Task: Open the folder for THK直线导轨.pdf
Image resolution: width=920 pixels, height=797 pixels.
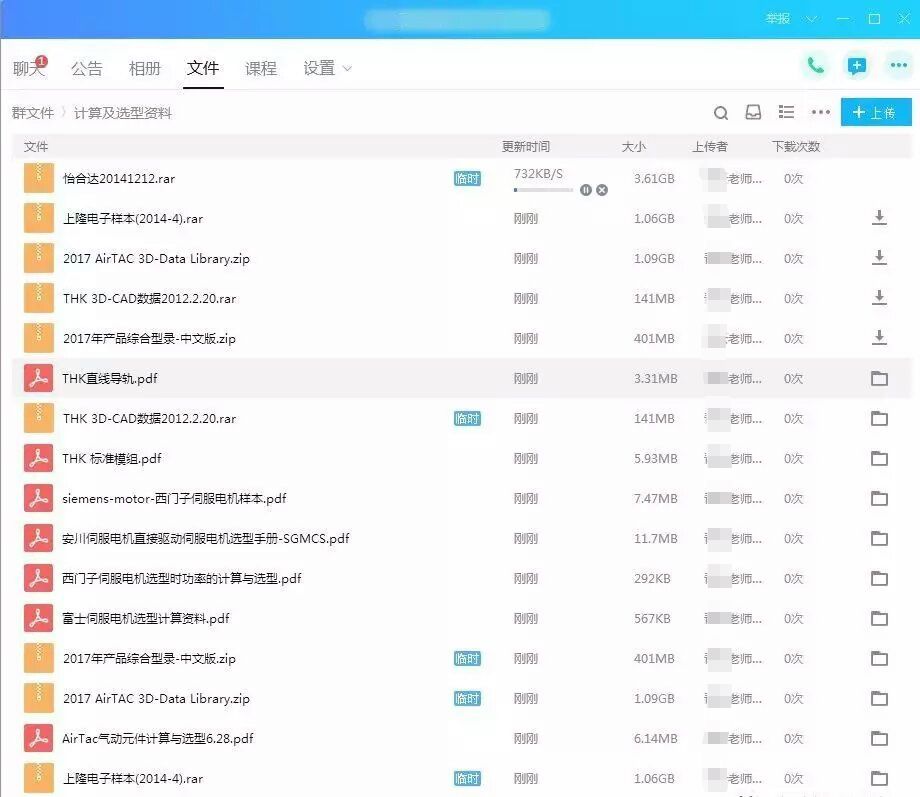Action: click(879, 378)
